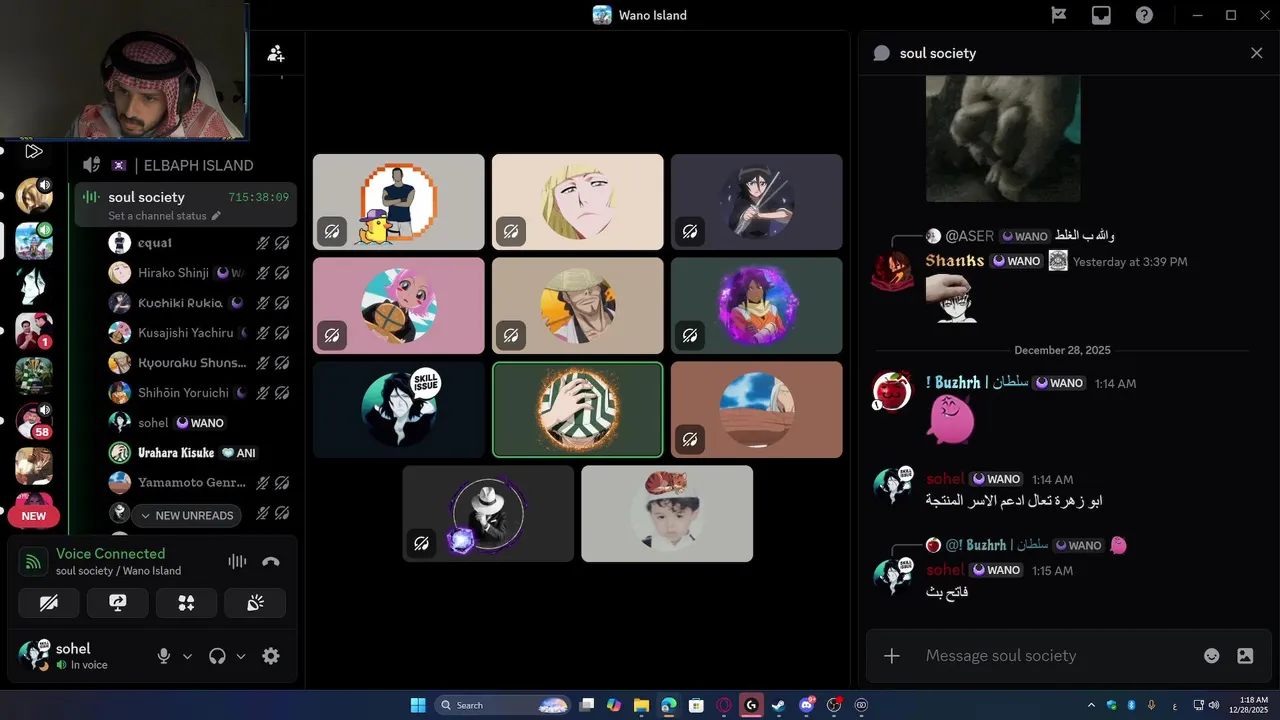This screenshot has width=1280, height=720.
Task: Focus the blonde Shinji video tile
Action: click(578, 202)
